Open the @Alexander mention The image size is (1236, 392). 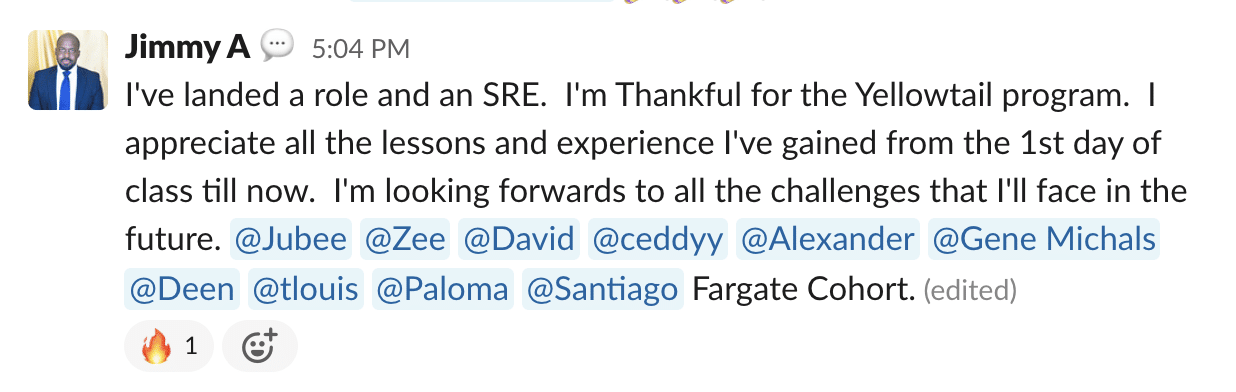click(x=827, y=240)
